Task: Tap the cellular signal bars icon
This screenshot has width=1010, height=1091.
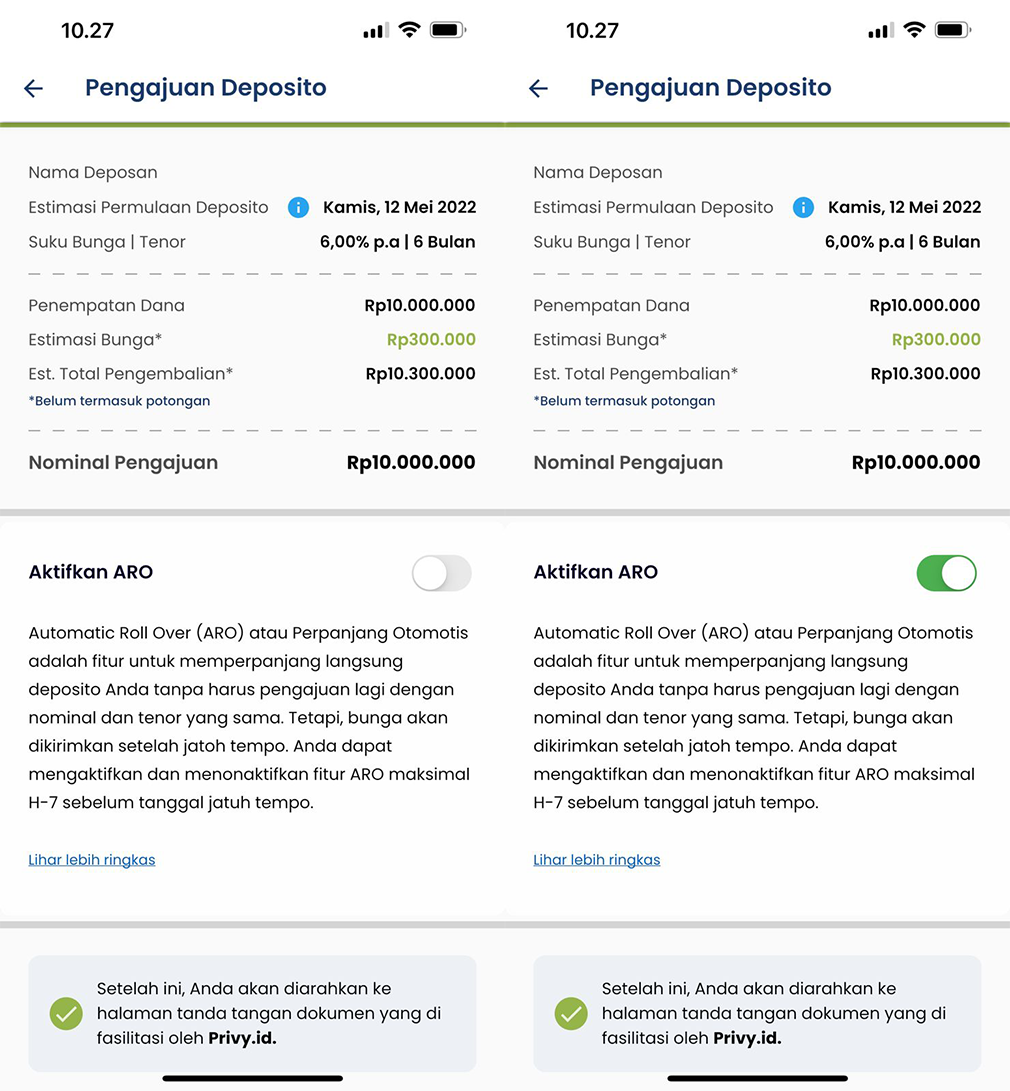Action: [374, 30]
